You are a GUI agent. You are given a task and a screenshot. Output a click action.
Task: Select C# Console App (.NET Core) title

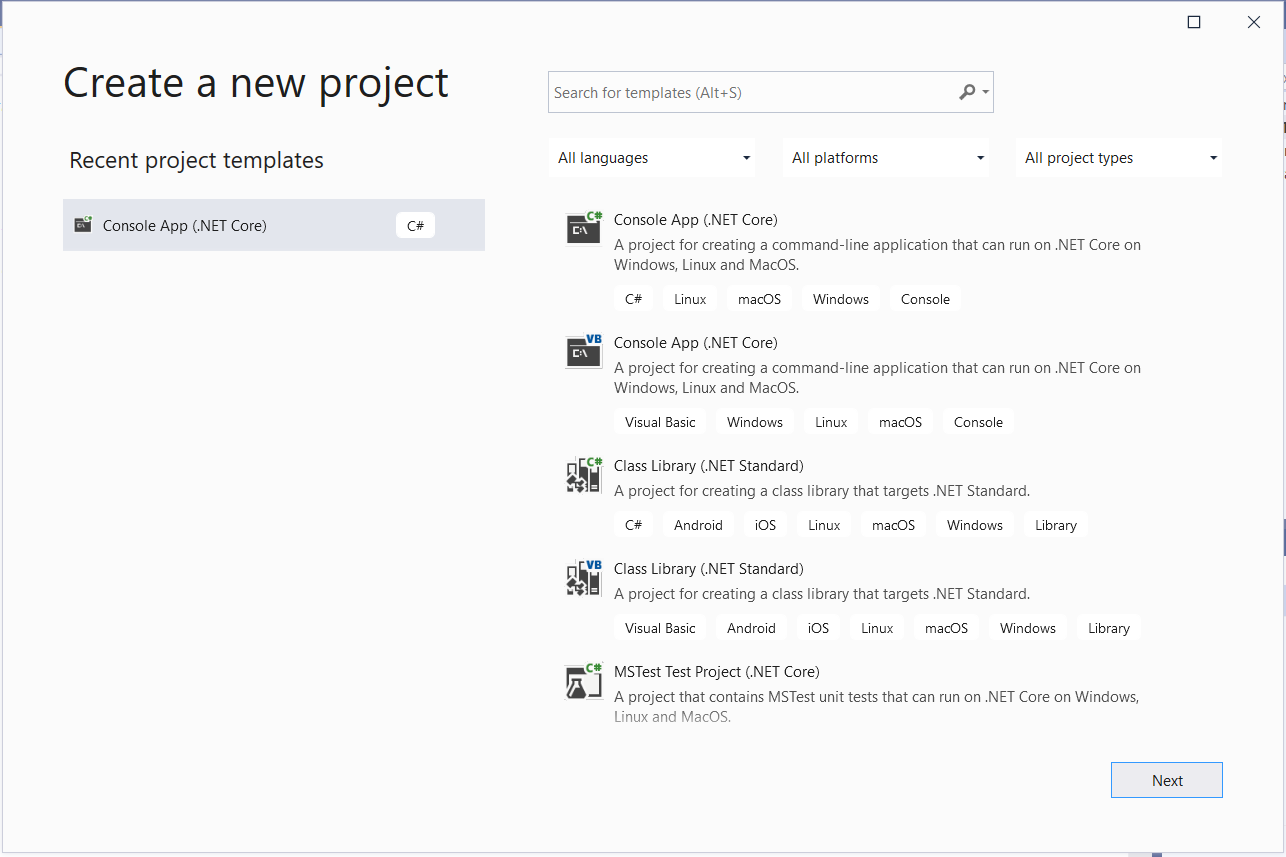(x=696, y=220)
